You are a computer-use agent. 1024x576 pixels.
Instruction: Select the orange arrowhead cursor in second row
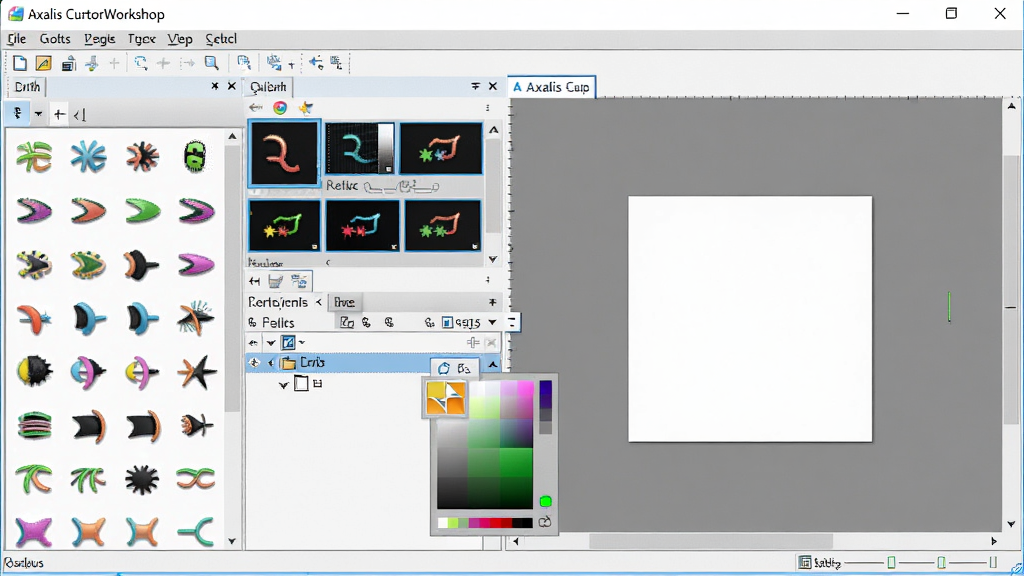(88, 210)
